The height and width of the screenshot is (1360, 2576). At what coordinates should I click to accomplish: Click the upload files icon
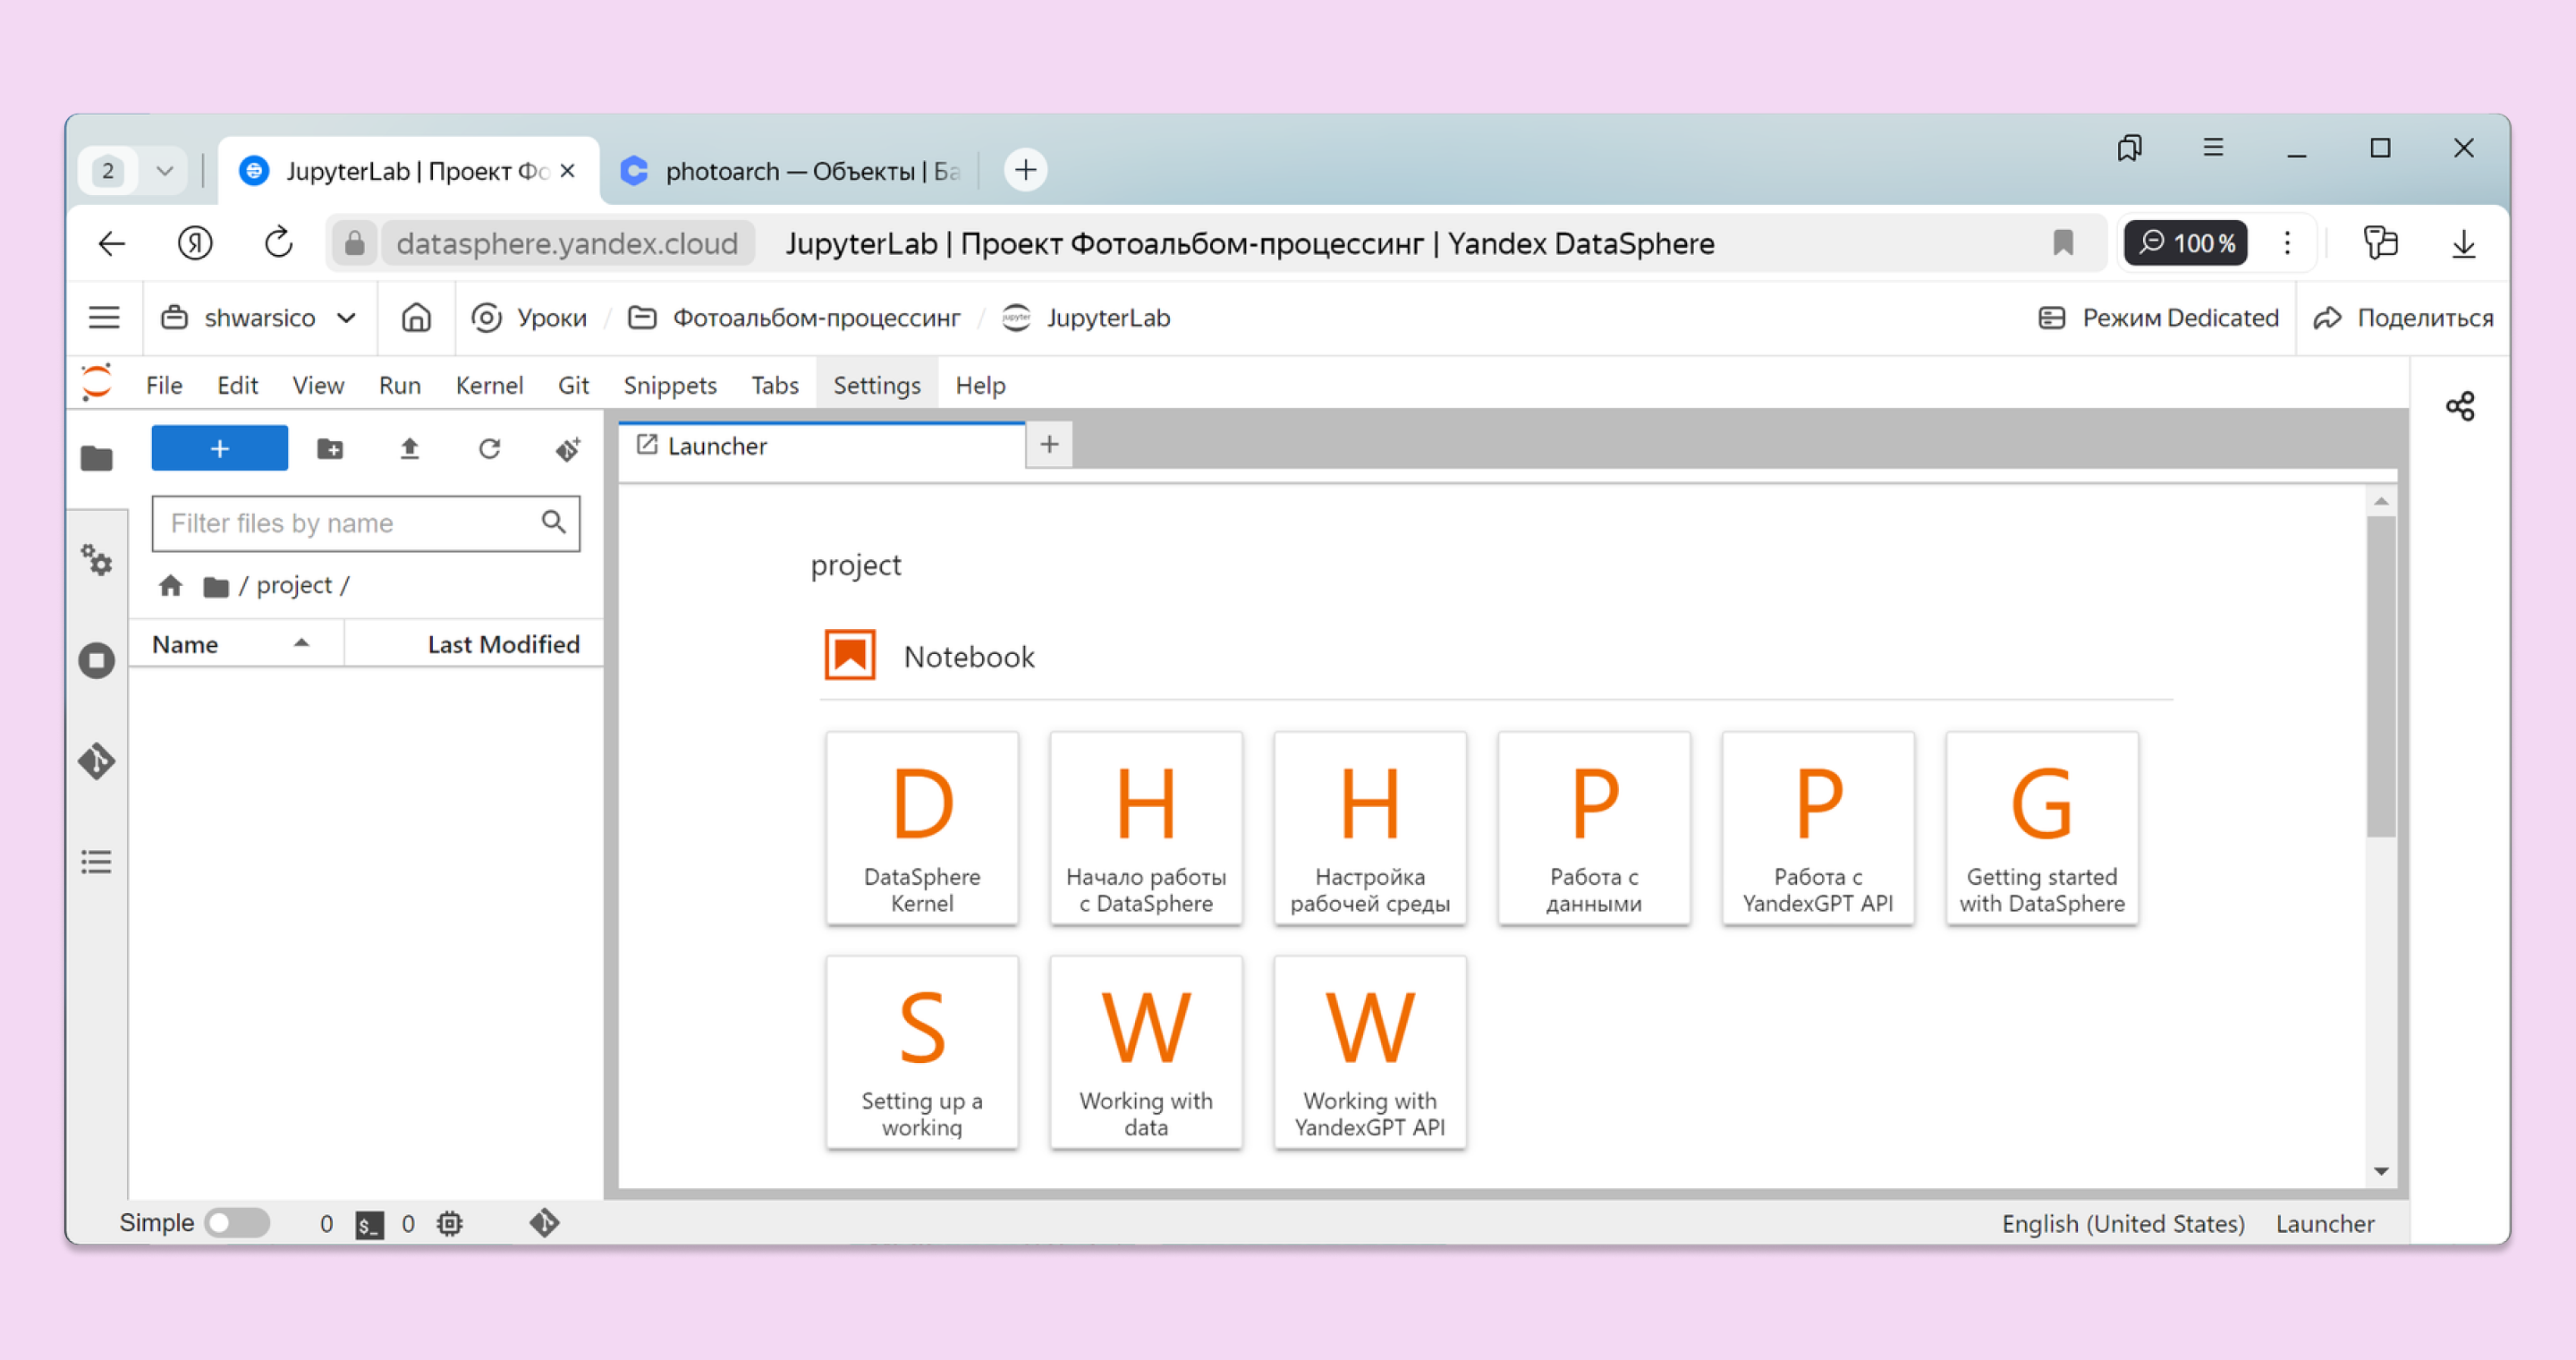[409, 448]
